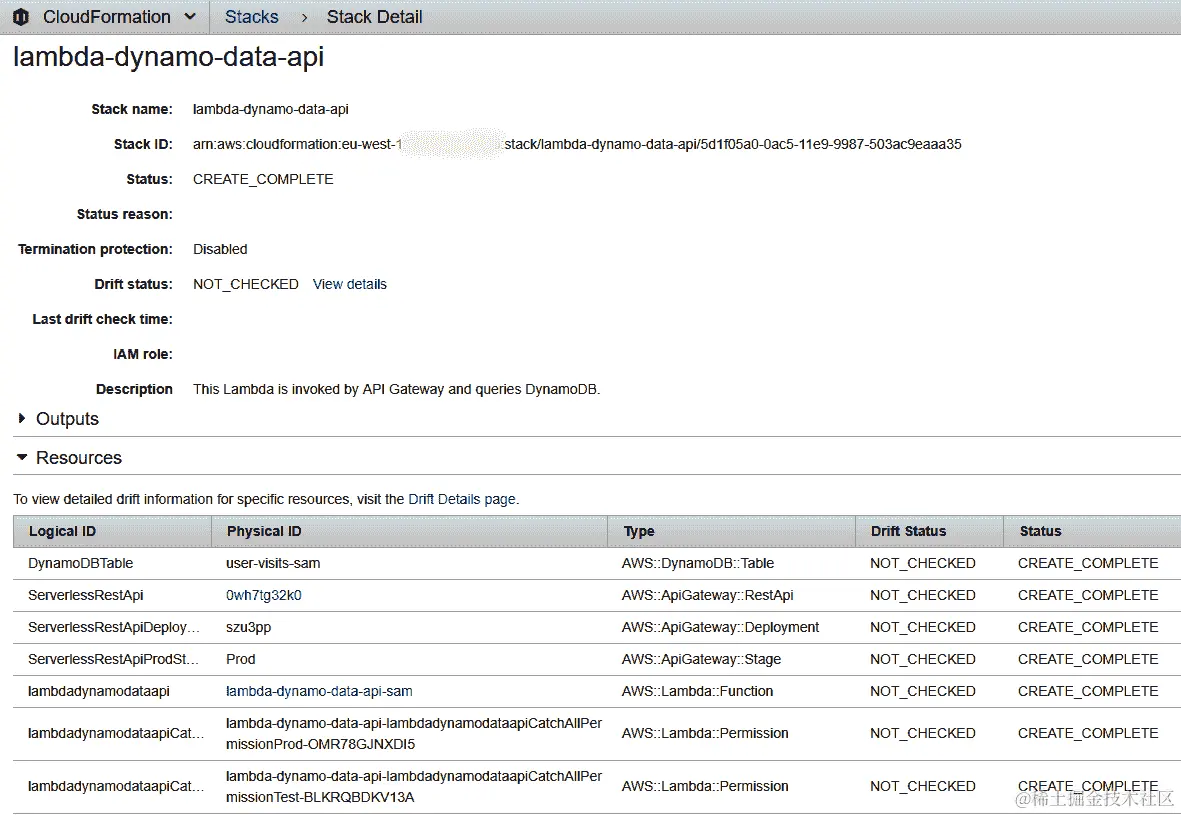Click the Stack name value lambda-dynamo-data-api

pos(270,109)
